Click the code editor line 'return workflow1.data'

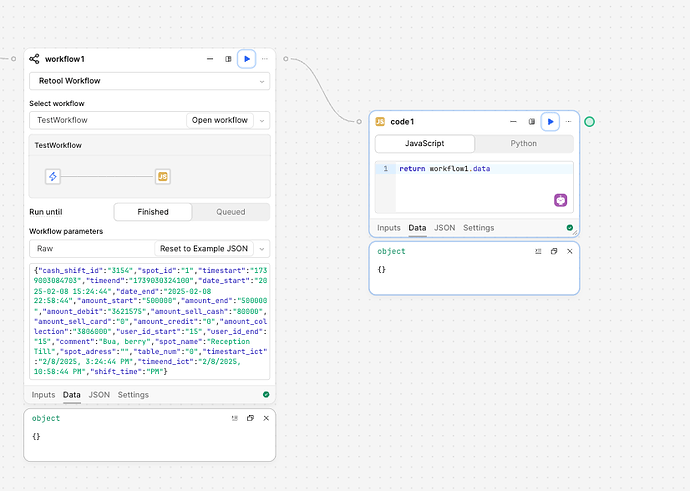click(x=444, y=169)
